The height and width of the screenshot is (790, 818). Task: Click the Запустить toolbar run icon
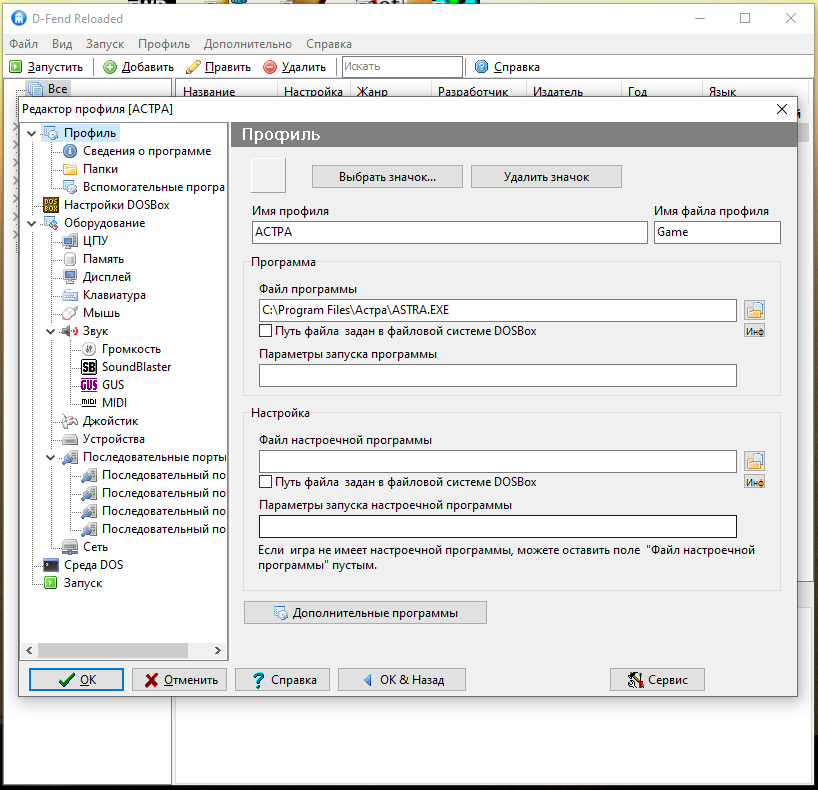pos(16,67)
